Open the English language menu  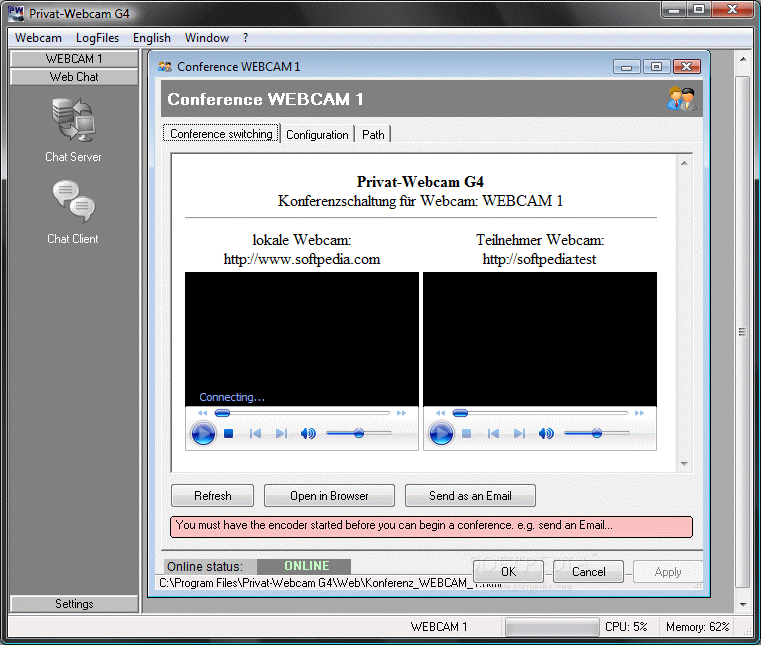click(x=152, y=38)
